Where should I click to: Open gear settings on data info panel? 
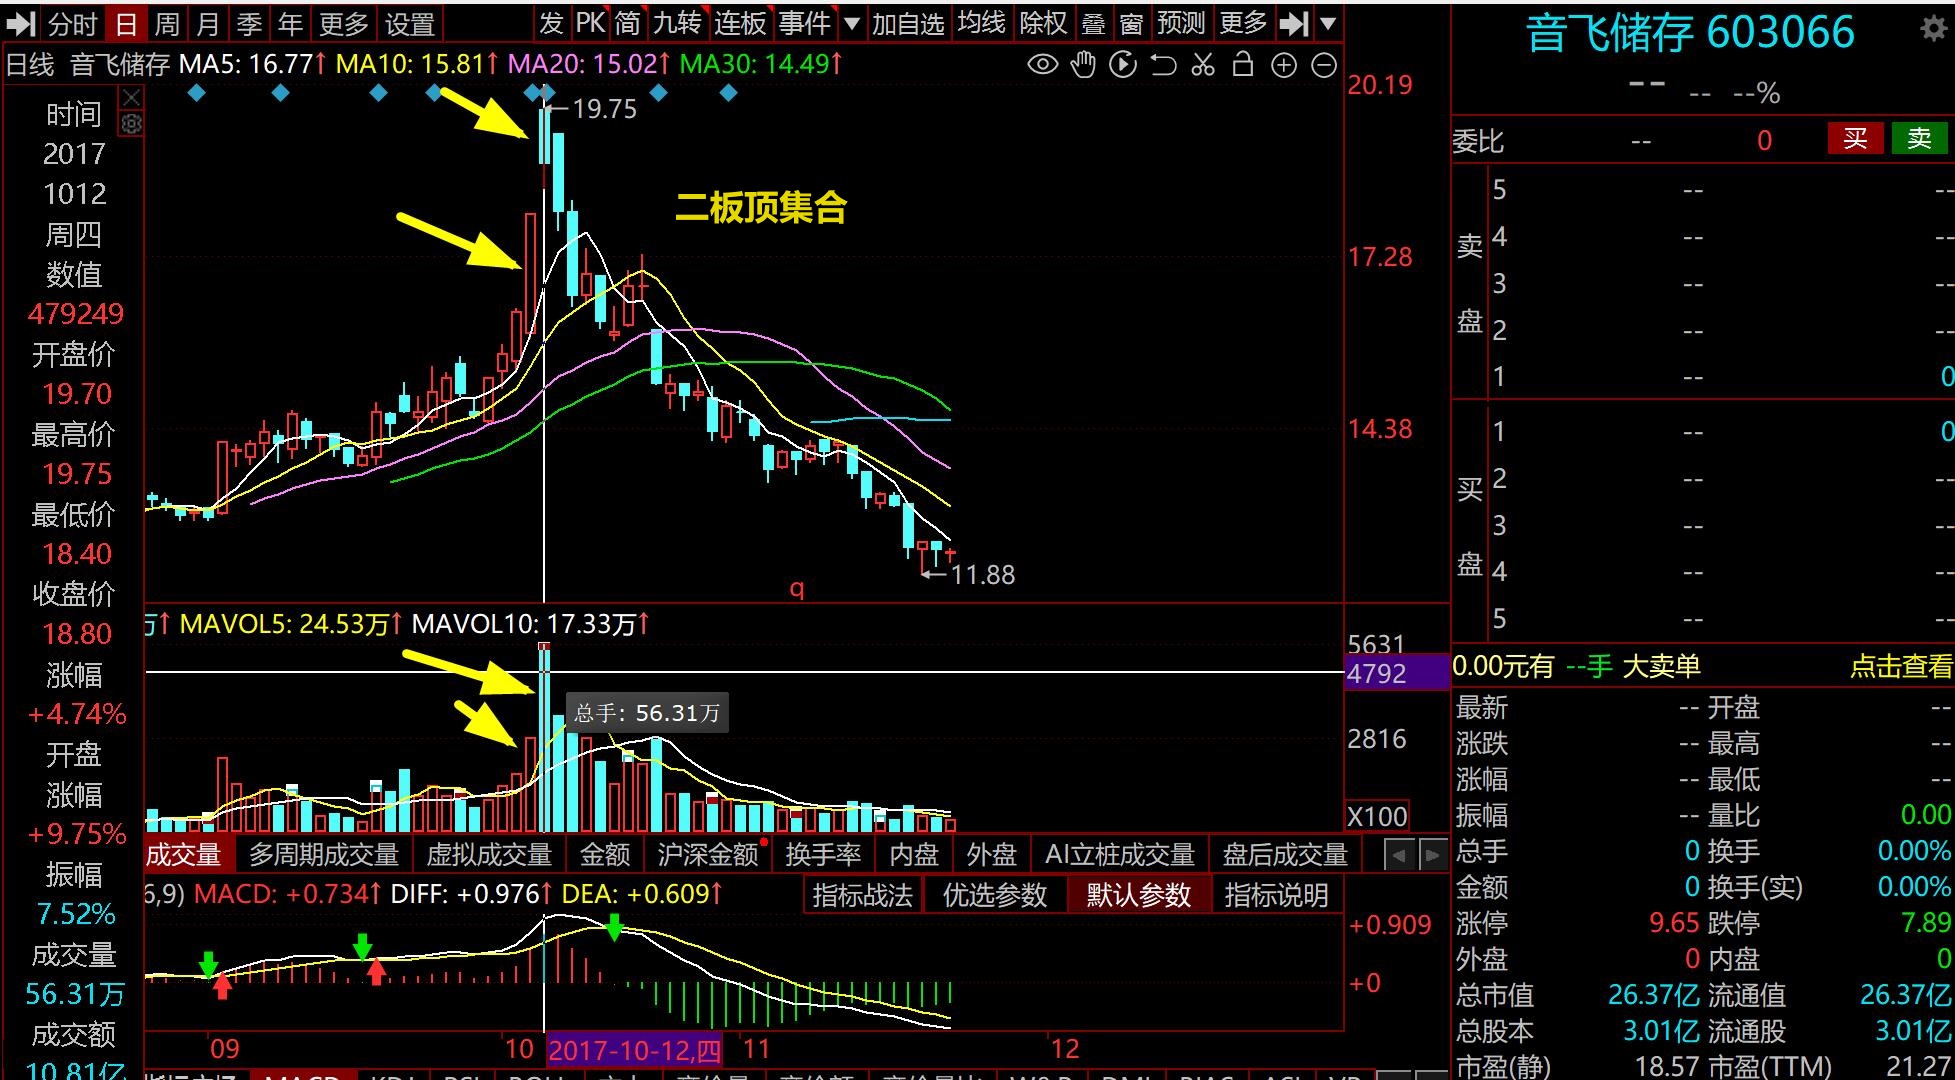[x=131, y=123]
